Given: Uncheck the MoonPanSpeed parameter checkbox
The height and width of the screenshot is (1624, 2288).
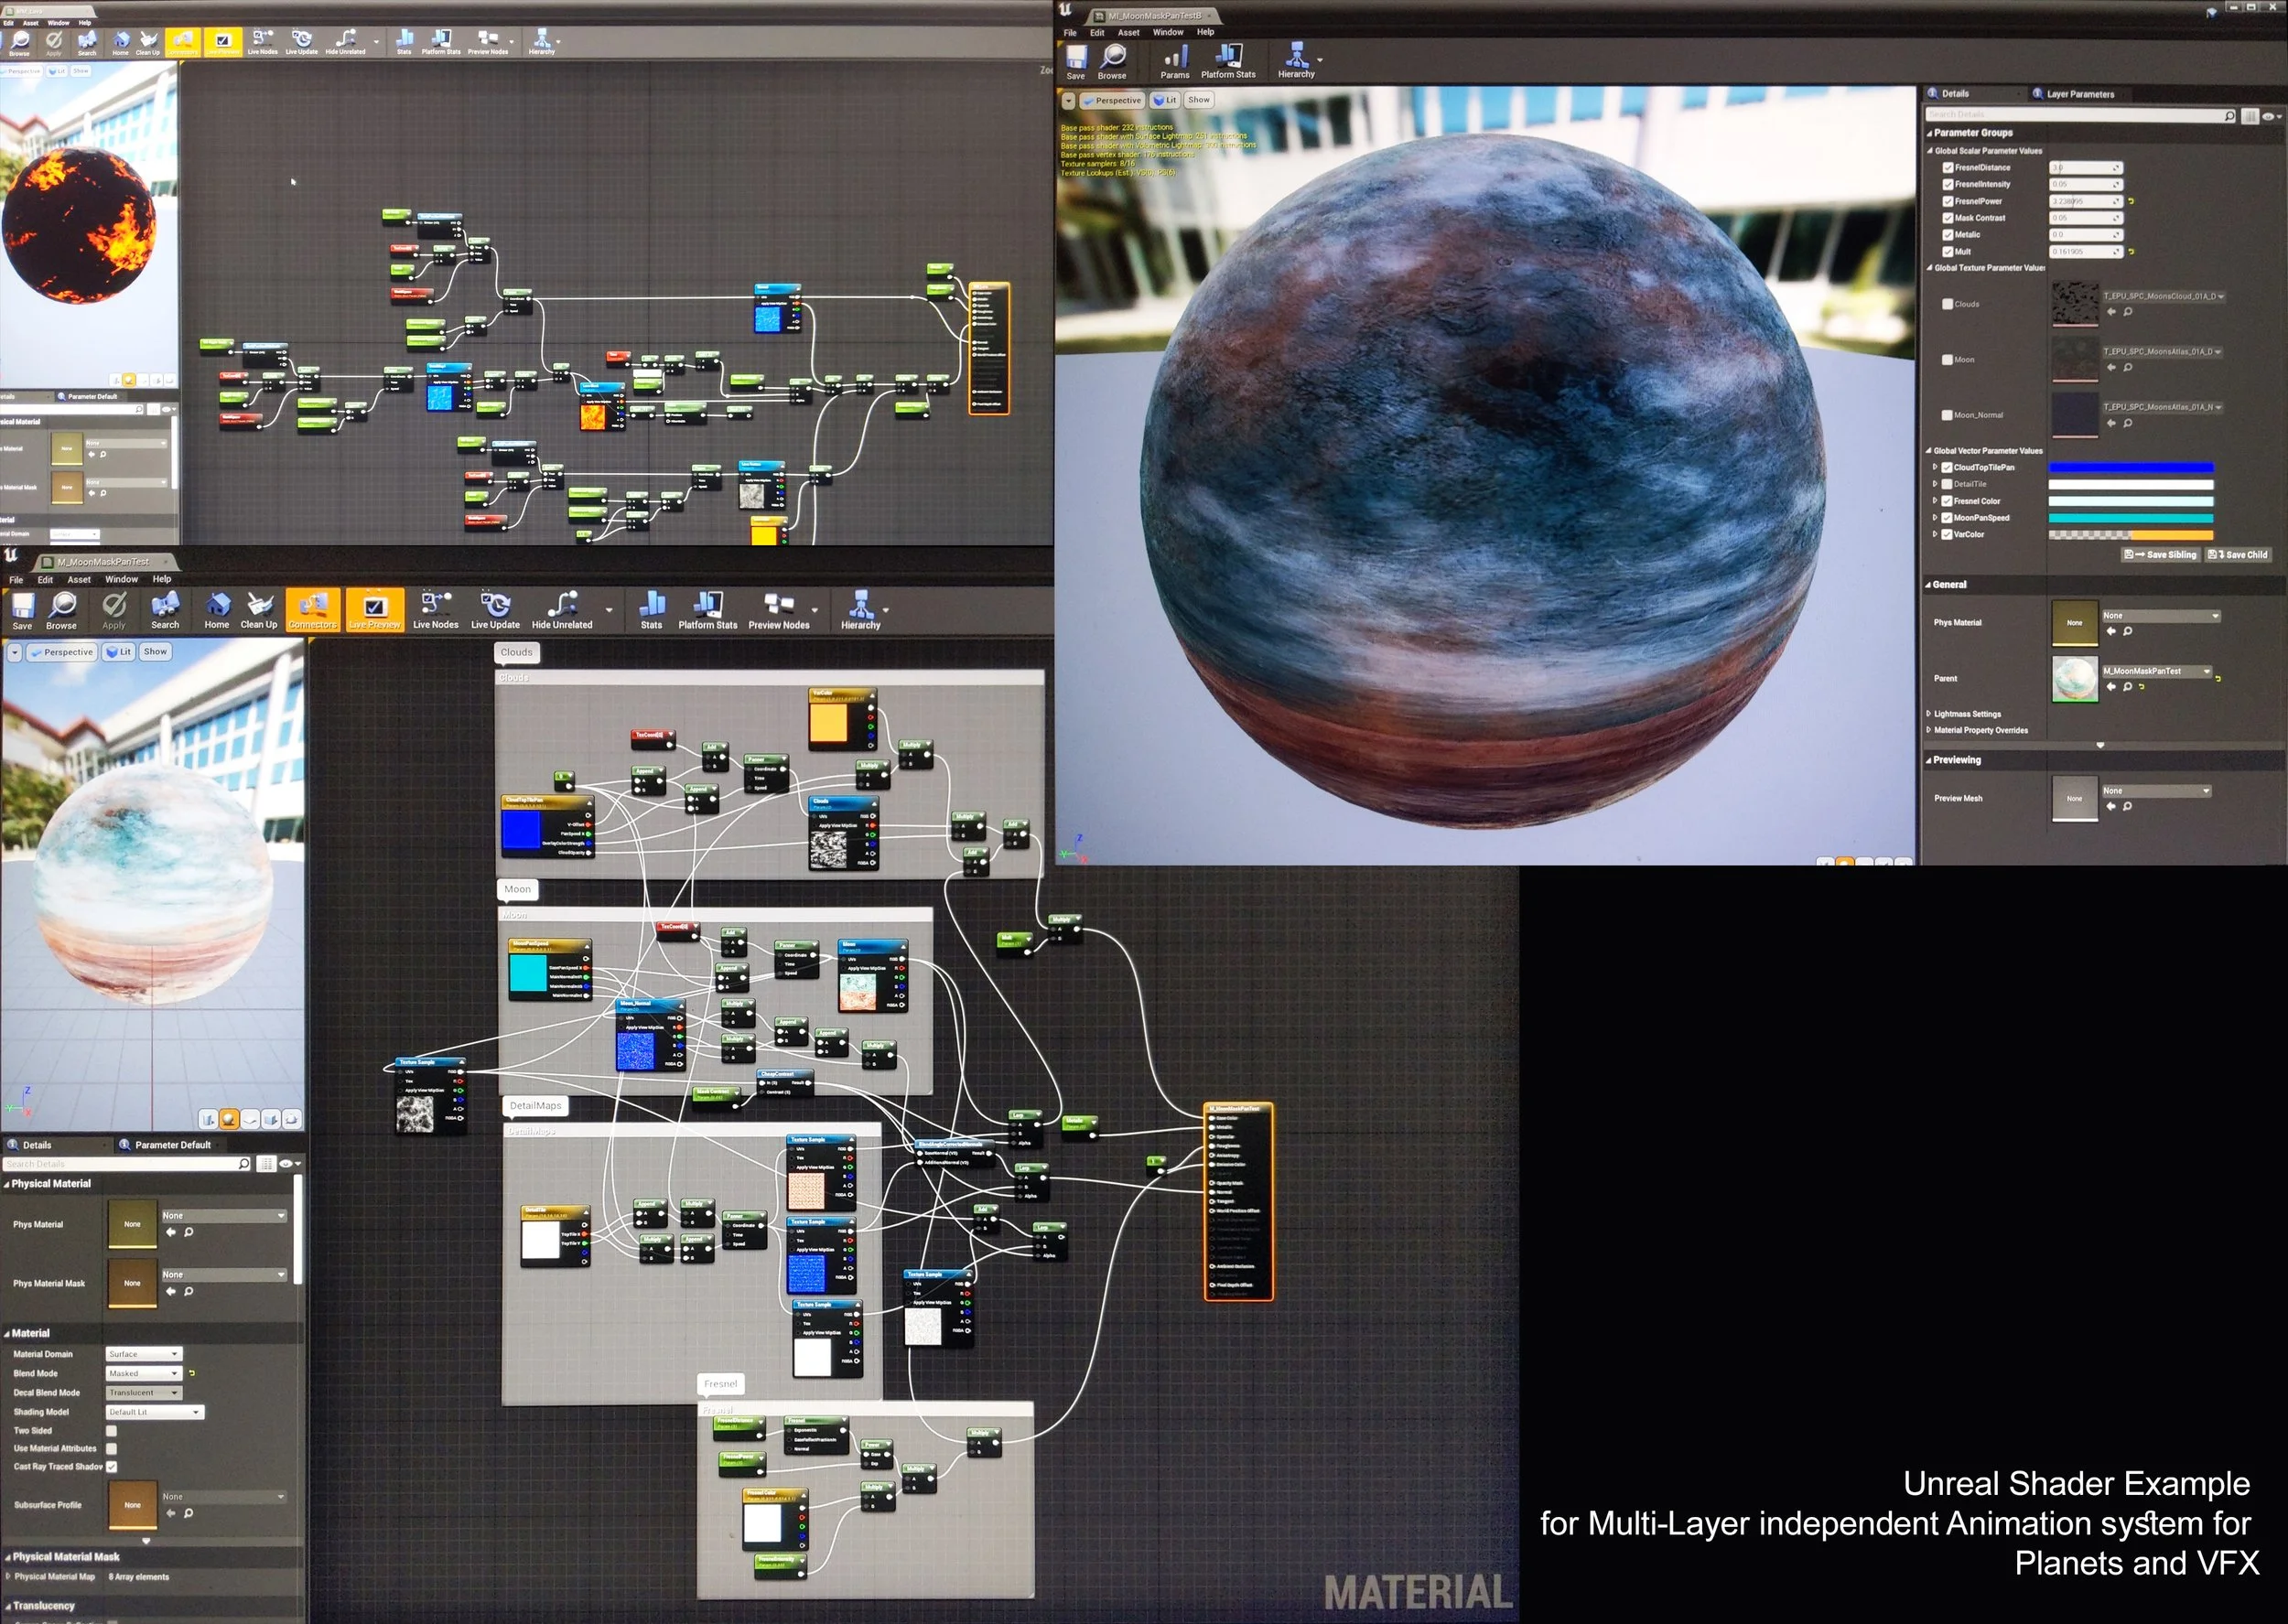Looking at the screenshot, I should [1947, 518].
